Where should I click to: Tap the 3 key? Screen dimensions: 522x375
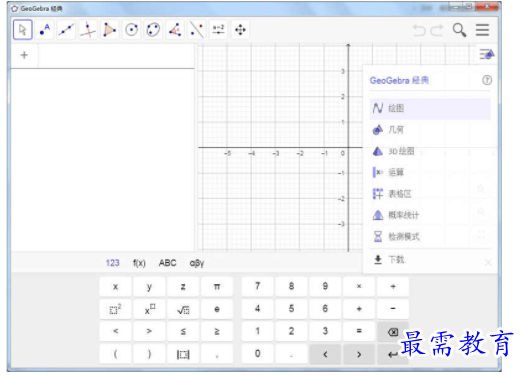[325, 331]
